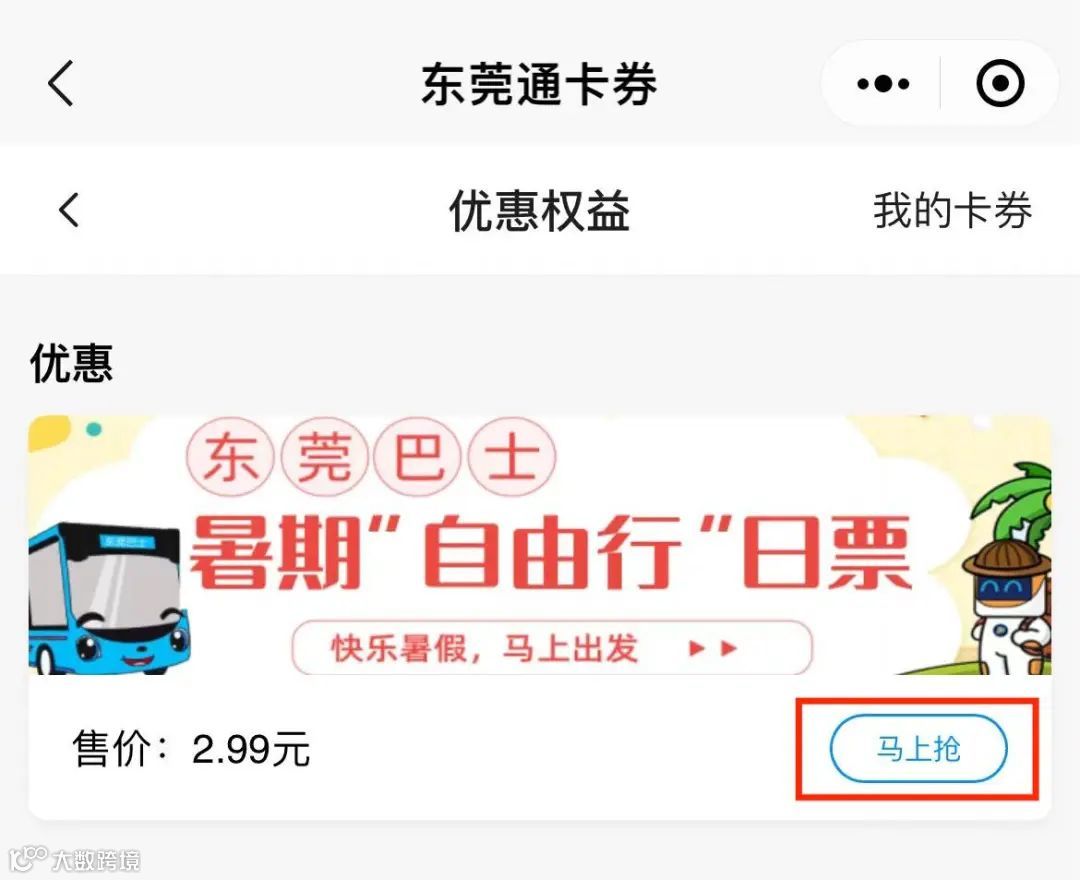
Task: Open the 暑期自由行日票 red headline
Action: (550, 554)
